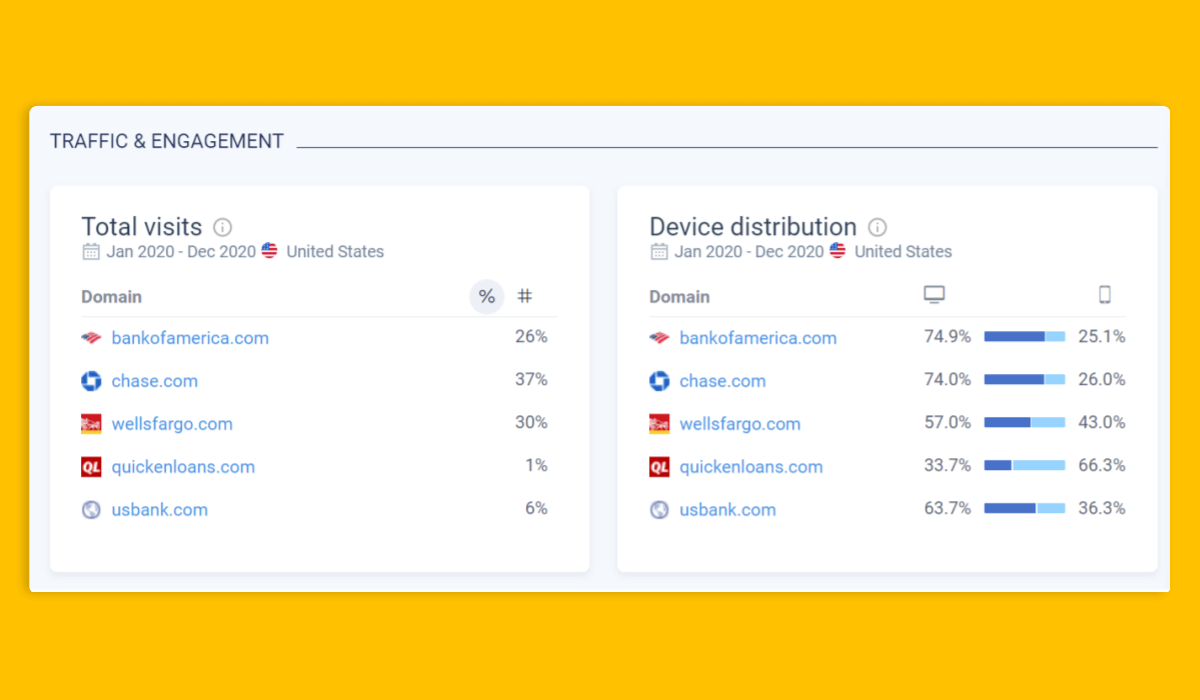Open wellsfargo.com link in Device distribution
The image size is (1200, 700).
[x=740, y=424]
